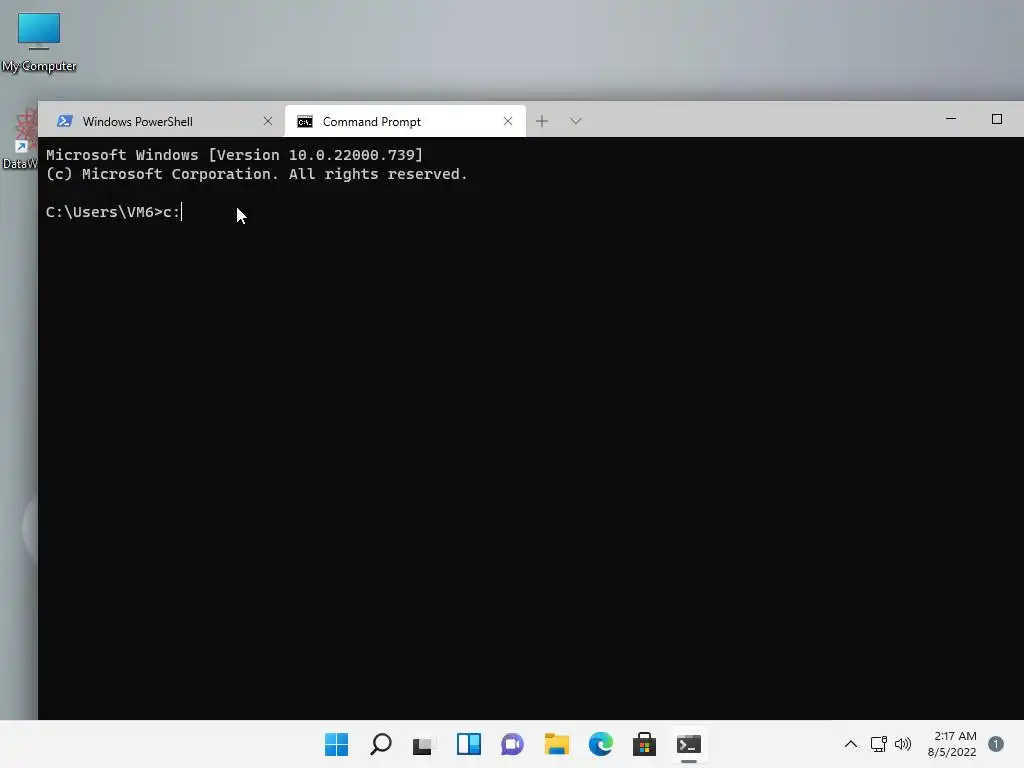The width and height of the screenshot is (1024, 768).
Task: Close the Windows PowerShell tab
Action: pos(268,121)
